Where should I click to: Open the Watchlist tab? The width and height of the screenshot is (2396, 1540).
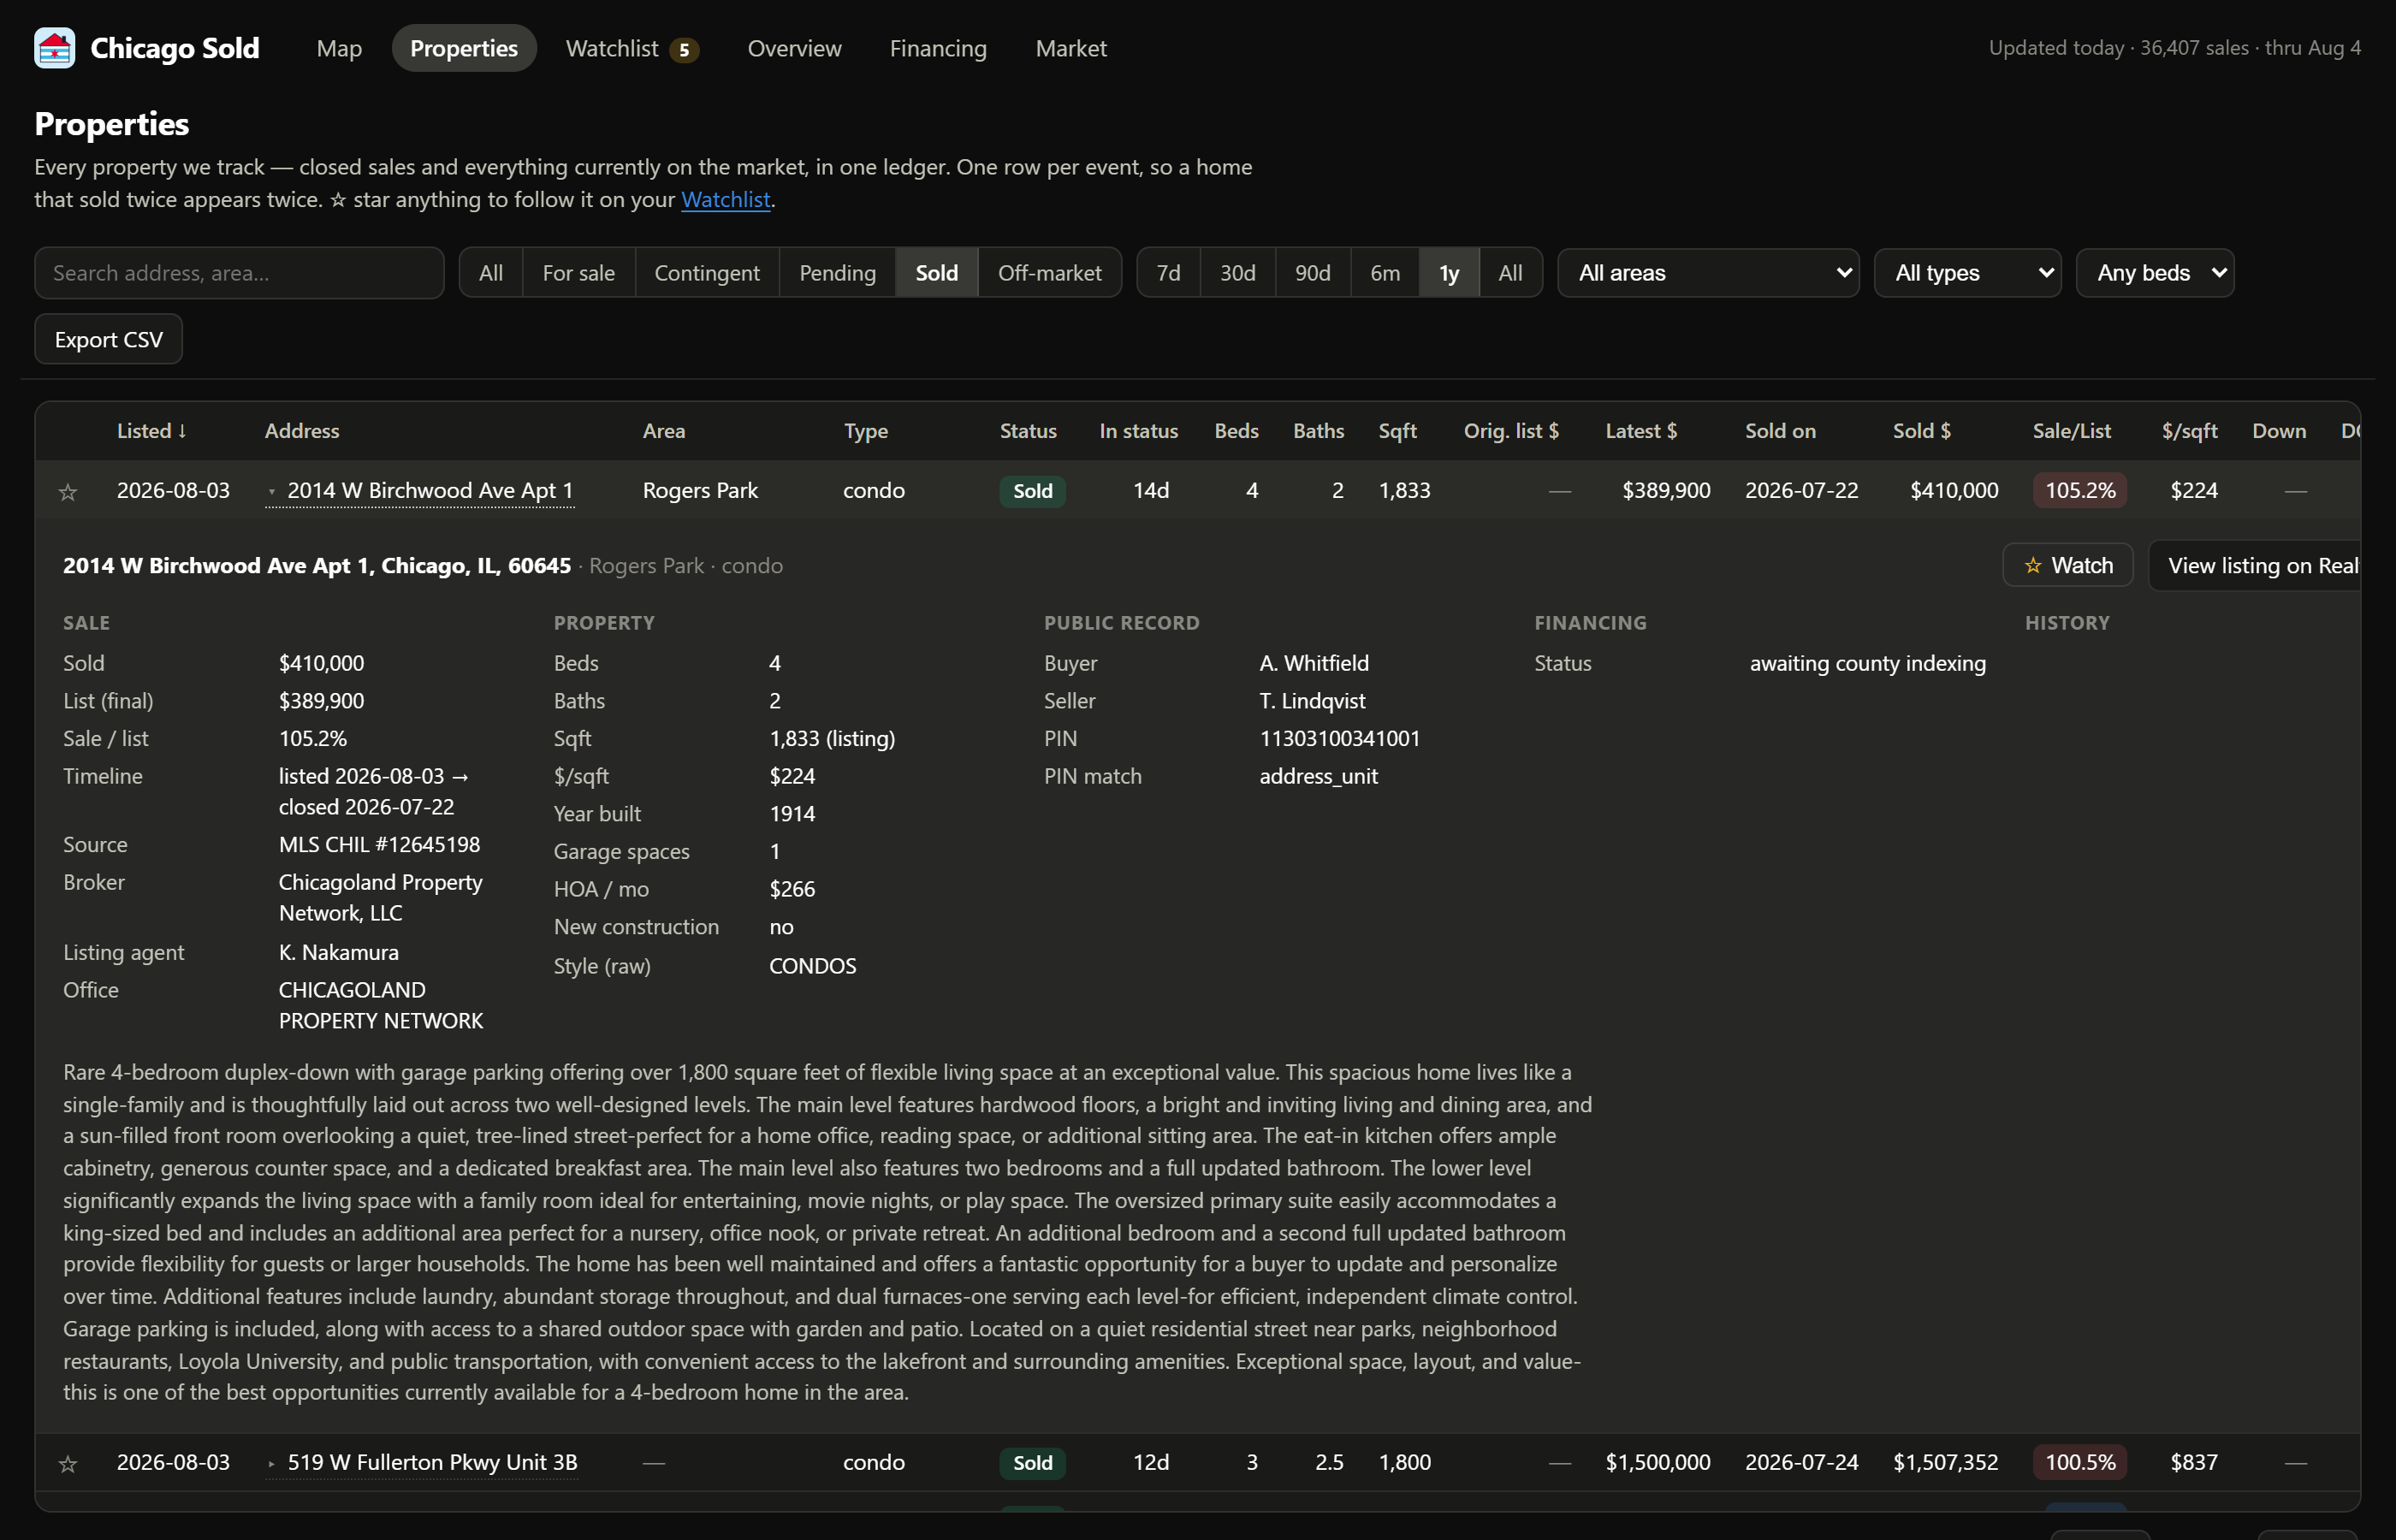point(632,48)
